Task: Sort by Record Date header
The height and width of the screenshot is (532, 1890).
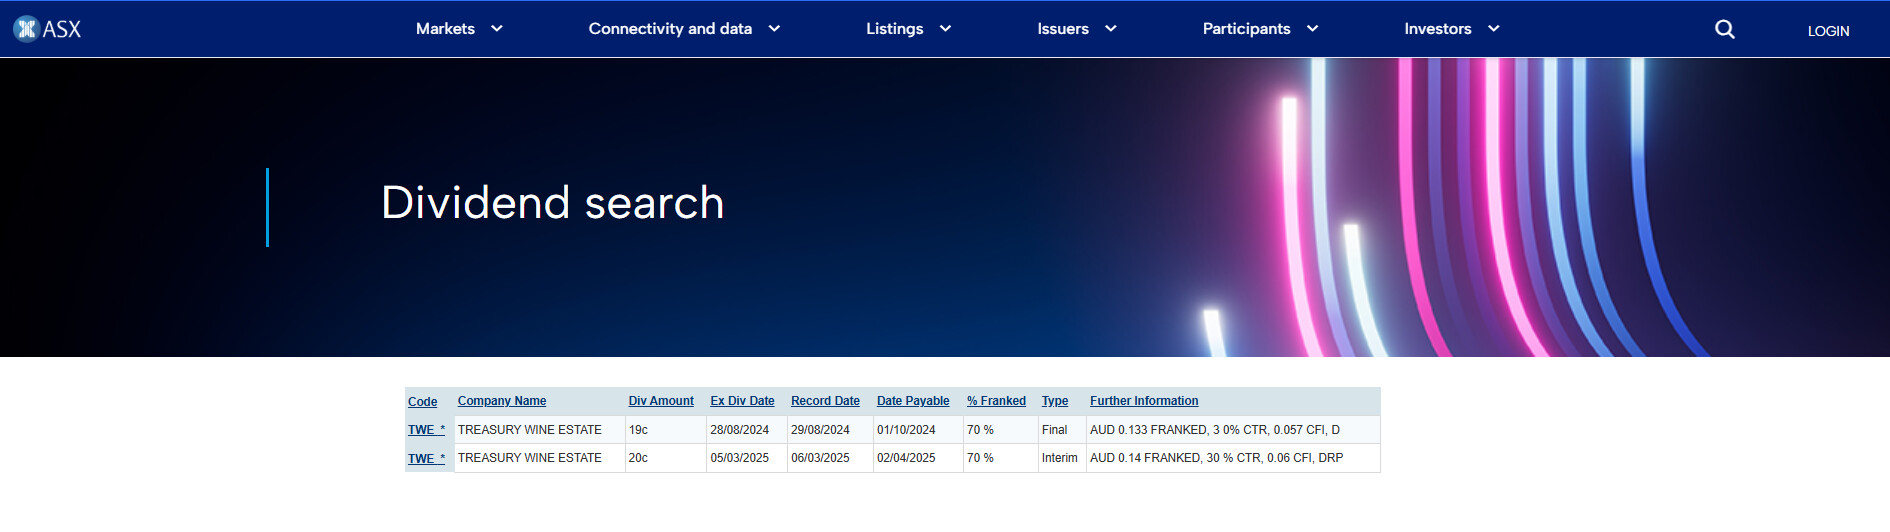Action: (825, 401)
